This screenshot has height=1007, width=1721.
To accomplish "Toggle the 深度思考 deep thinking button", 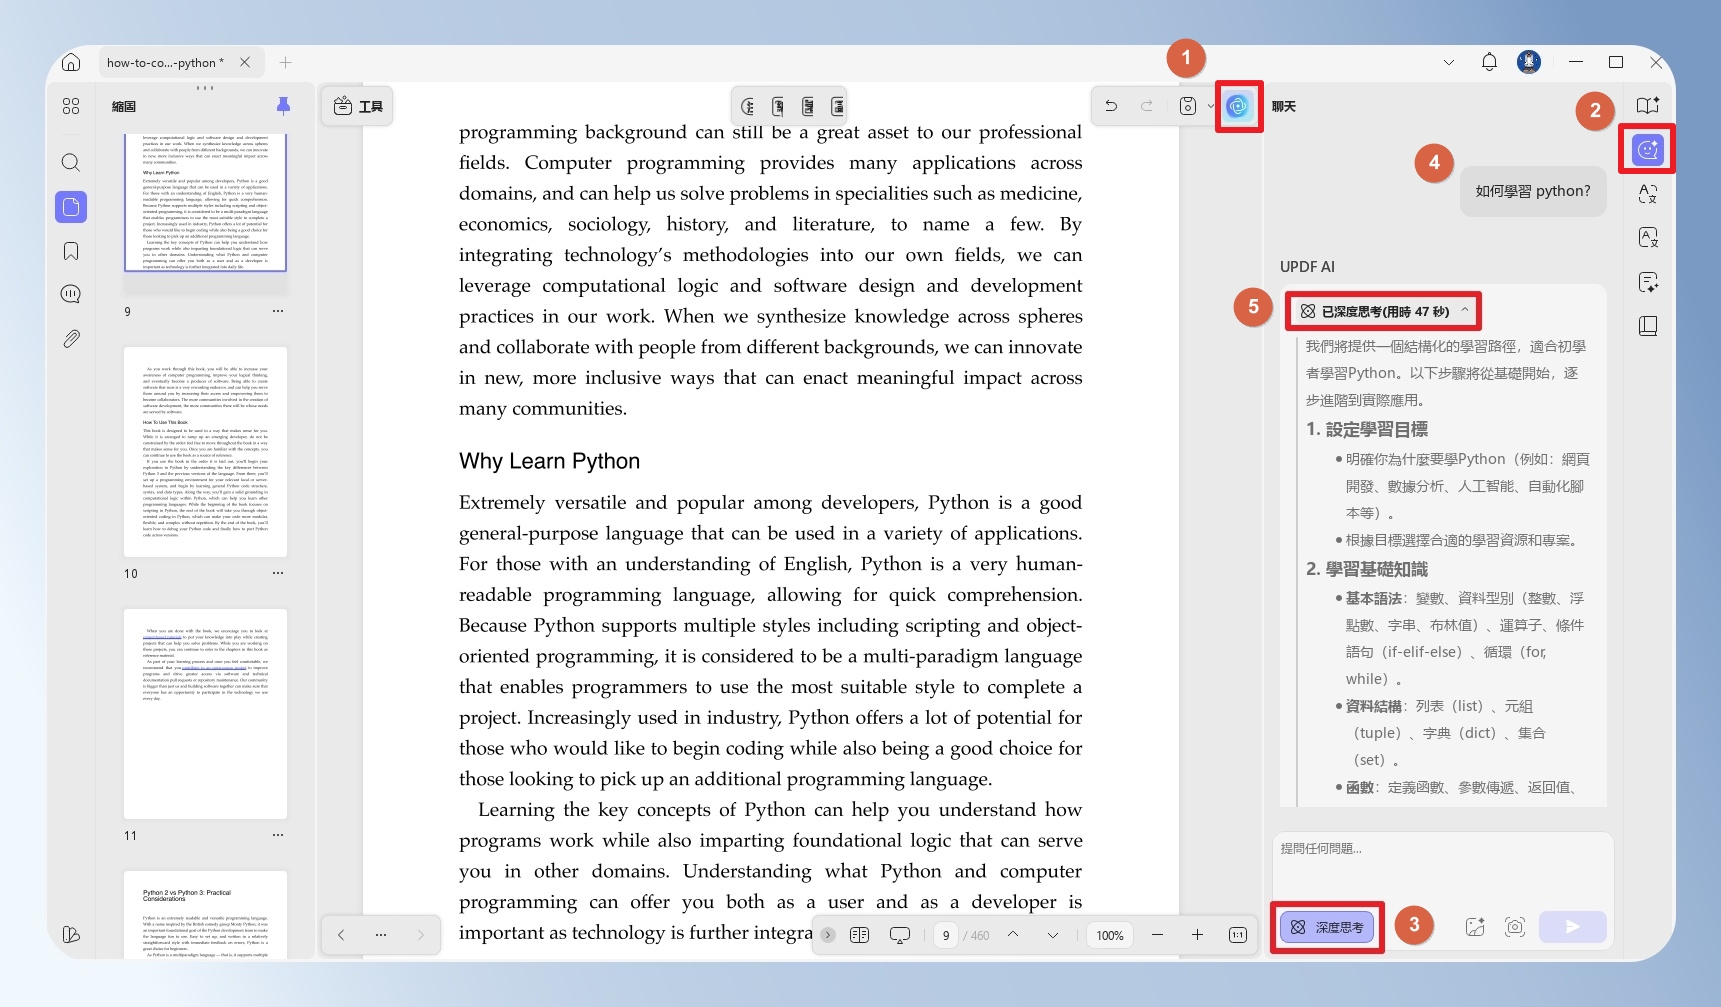I will coord(1328,927).
